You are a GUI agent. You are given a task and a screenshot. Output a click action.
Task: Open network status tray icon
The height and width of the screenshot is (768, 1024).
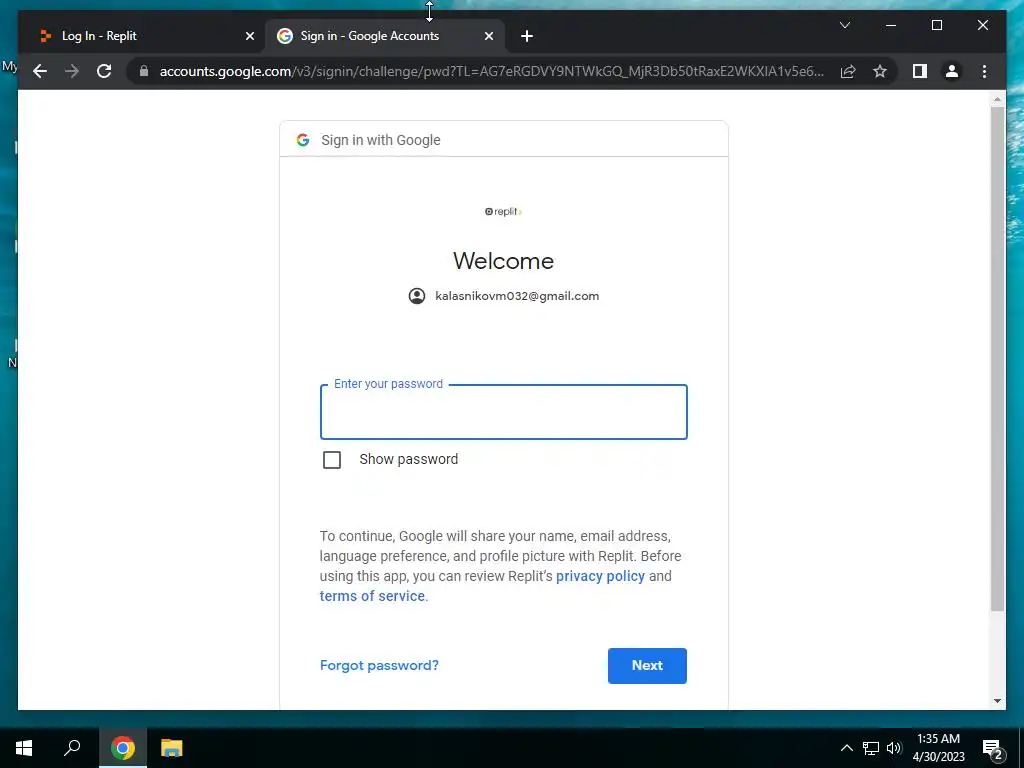(871, 748)
